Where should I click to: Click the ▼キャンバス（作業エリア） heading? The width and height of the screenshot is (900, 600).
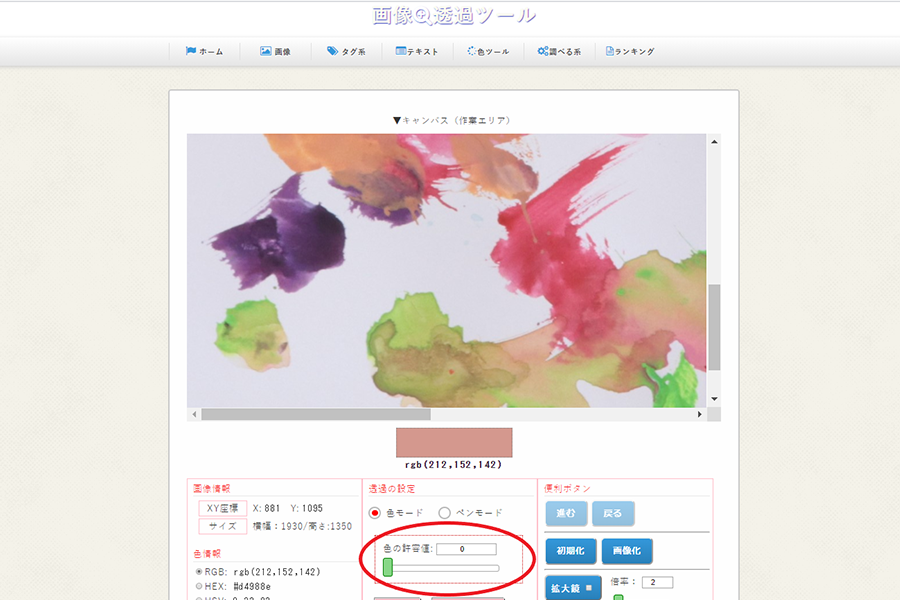coord(452,120)
